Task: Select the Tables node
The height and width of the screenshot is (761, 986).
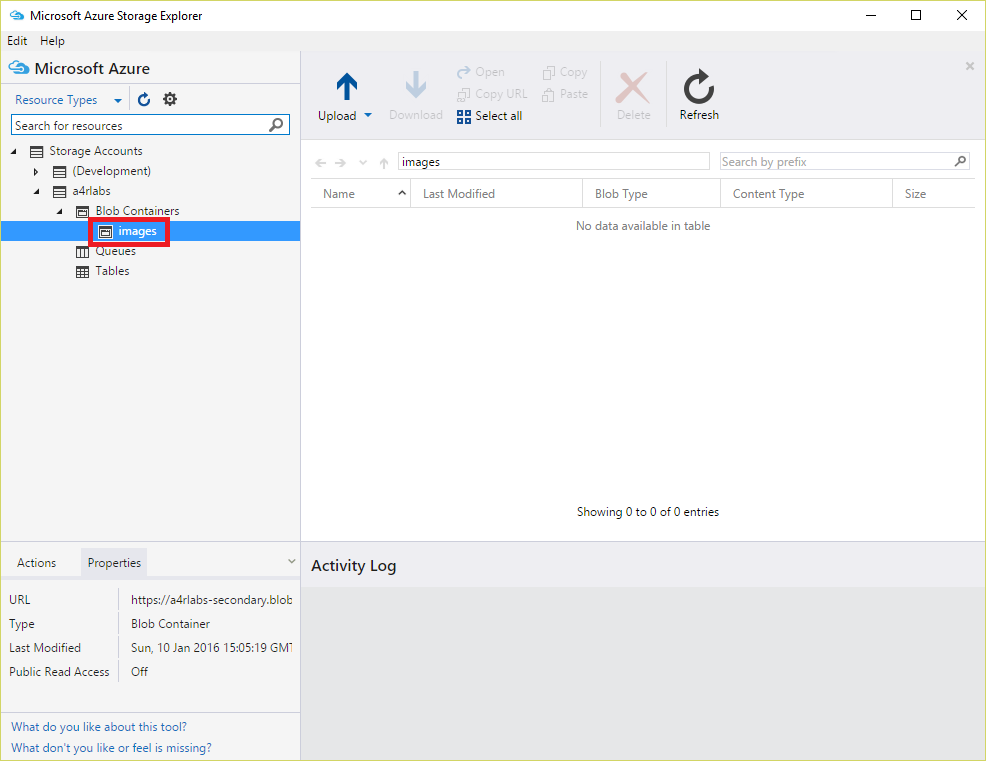Action: [x=112, y=271]
